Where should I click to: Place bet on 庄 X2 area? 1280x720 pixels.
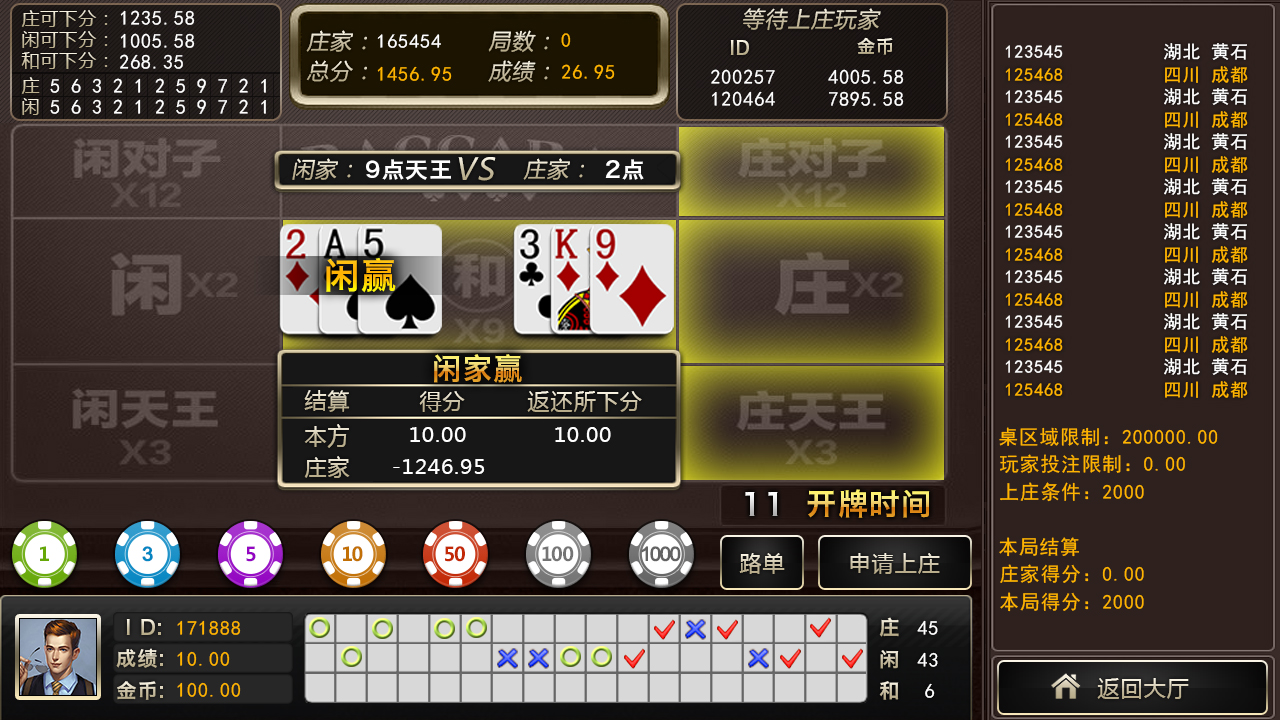point(811,291)
